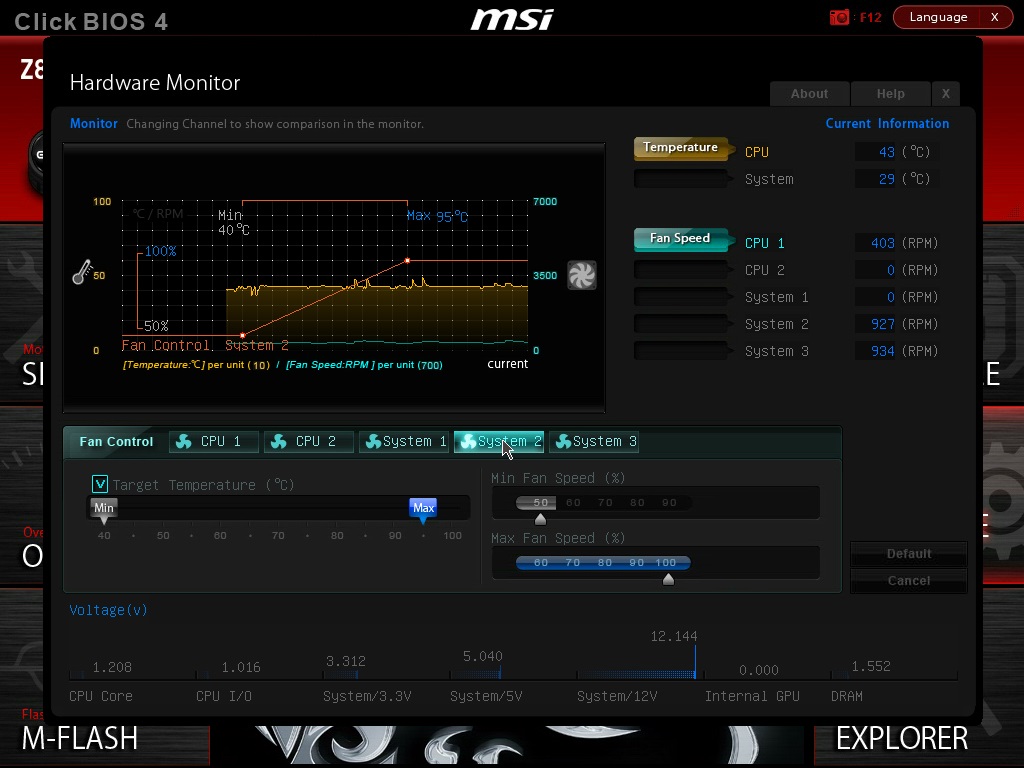Viewport: 1024px width, 768px height.
Task: Click the Monitor heading label
Action: pos(93,123)
